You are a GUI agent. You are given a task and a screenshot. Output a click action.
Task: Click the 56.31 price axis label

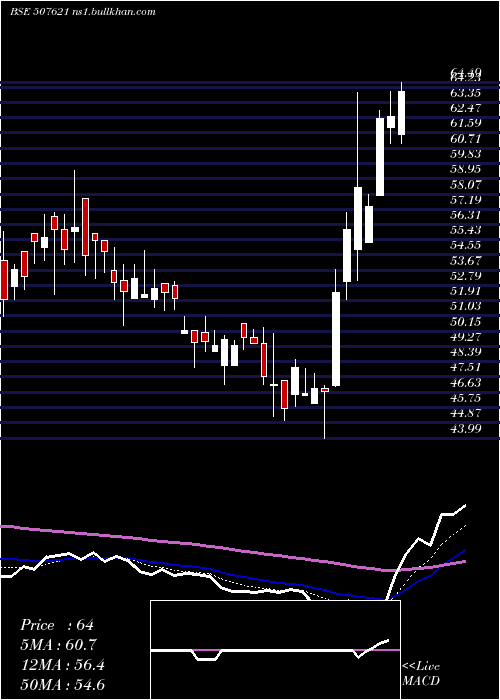tap(465, 215)
